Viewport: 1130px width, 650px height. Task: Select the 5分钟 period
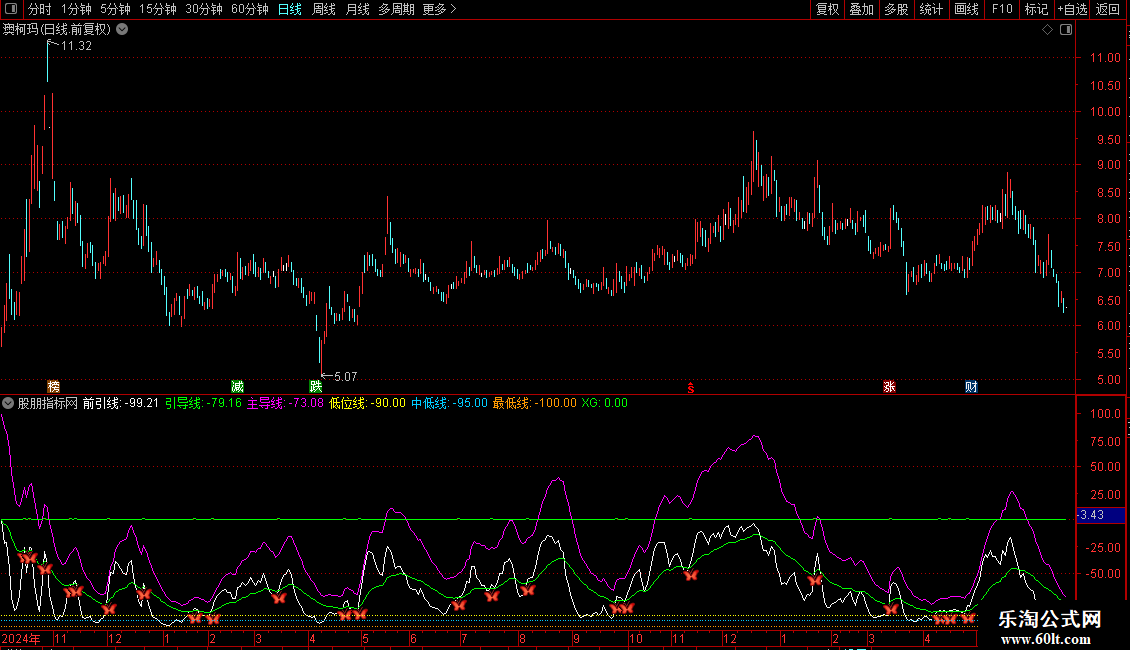[x=115, y=9]
